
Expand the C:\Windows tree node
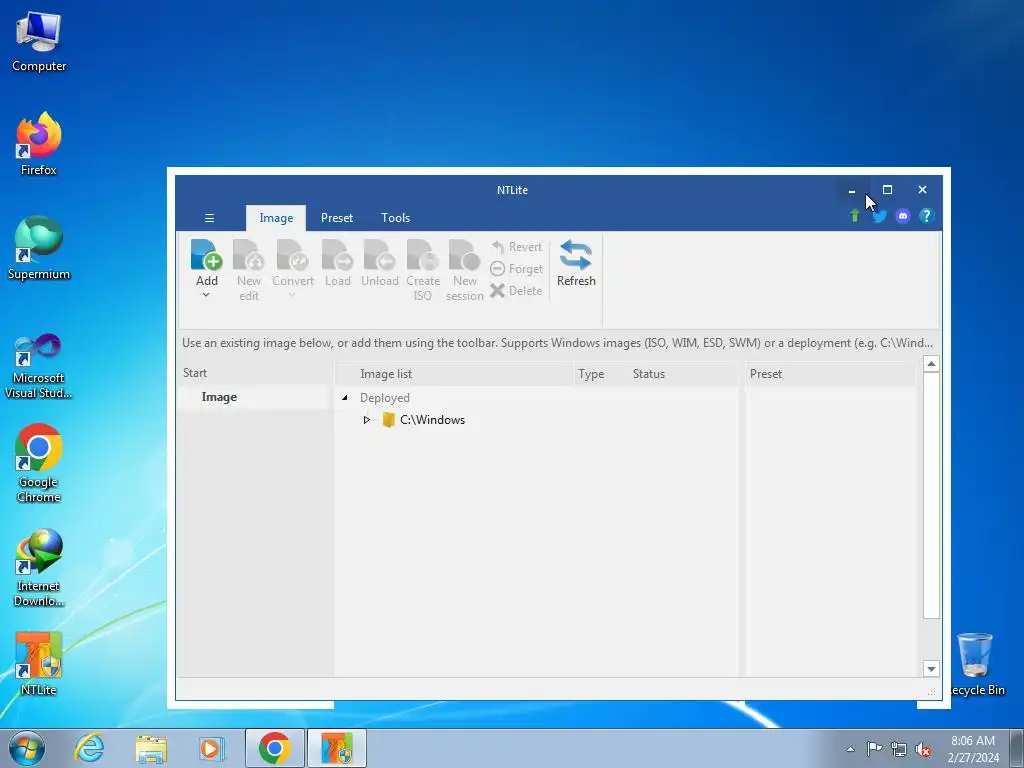pyautogui.click(x=366, y=420)
